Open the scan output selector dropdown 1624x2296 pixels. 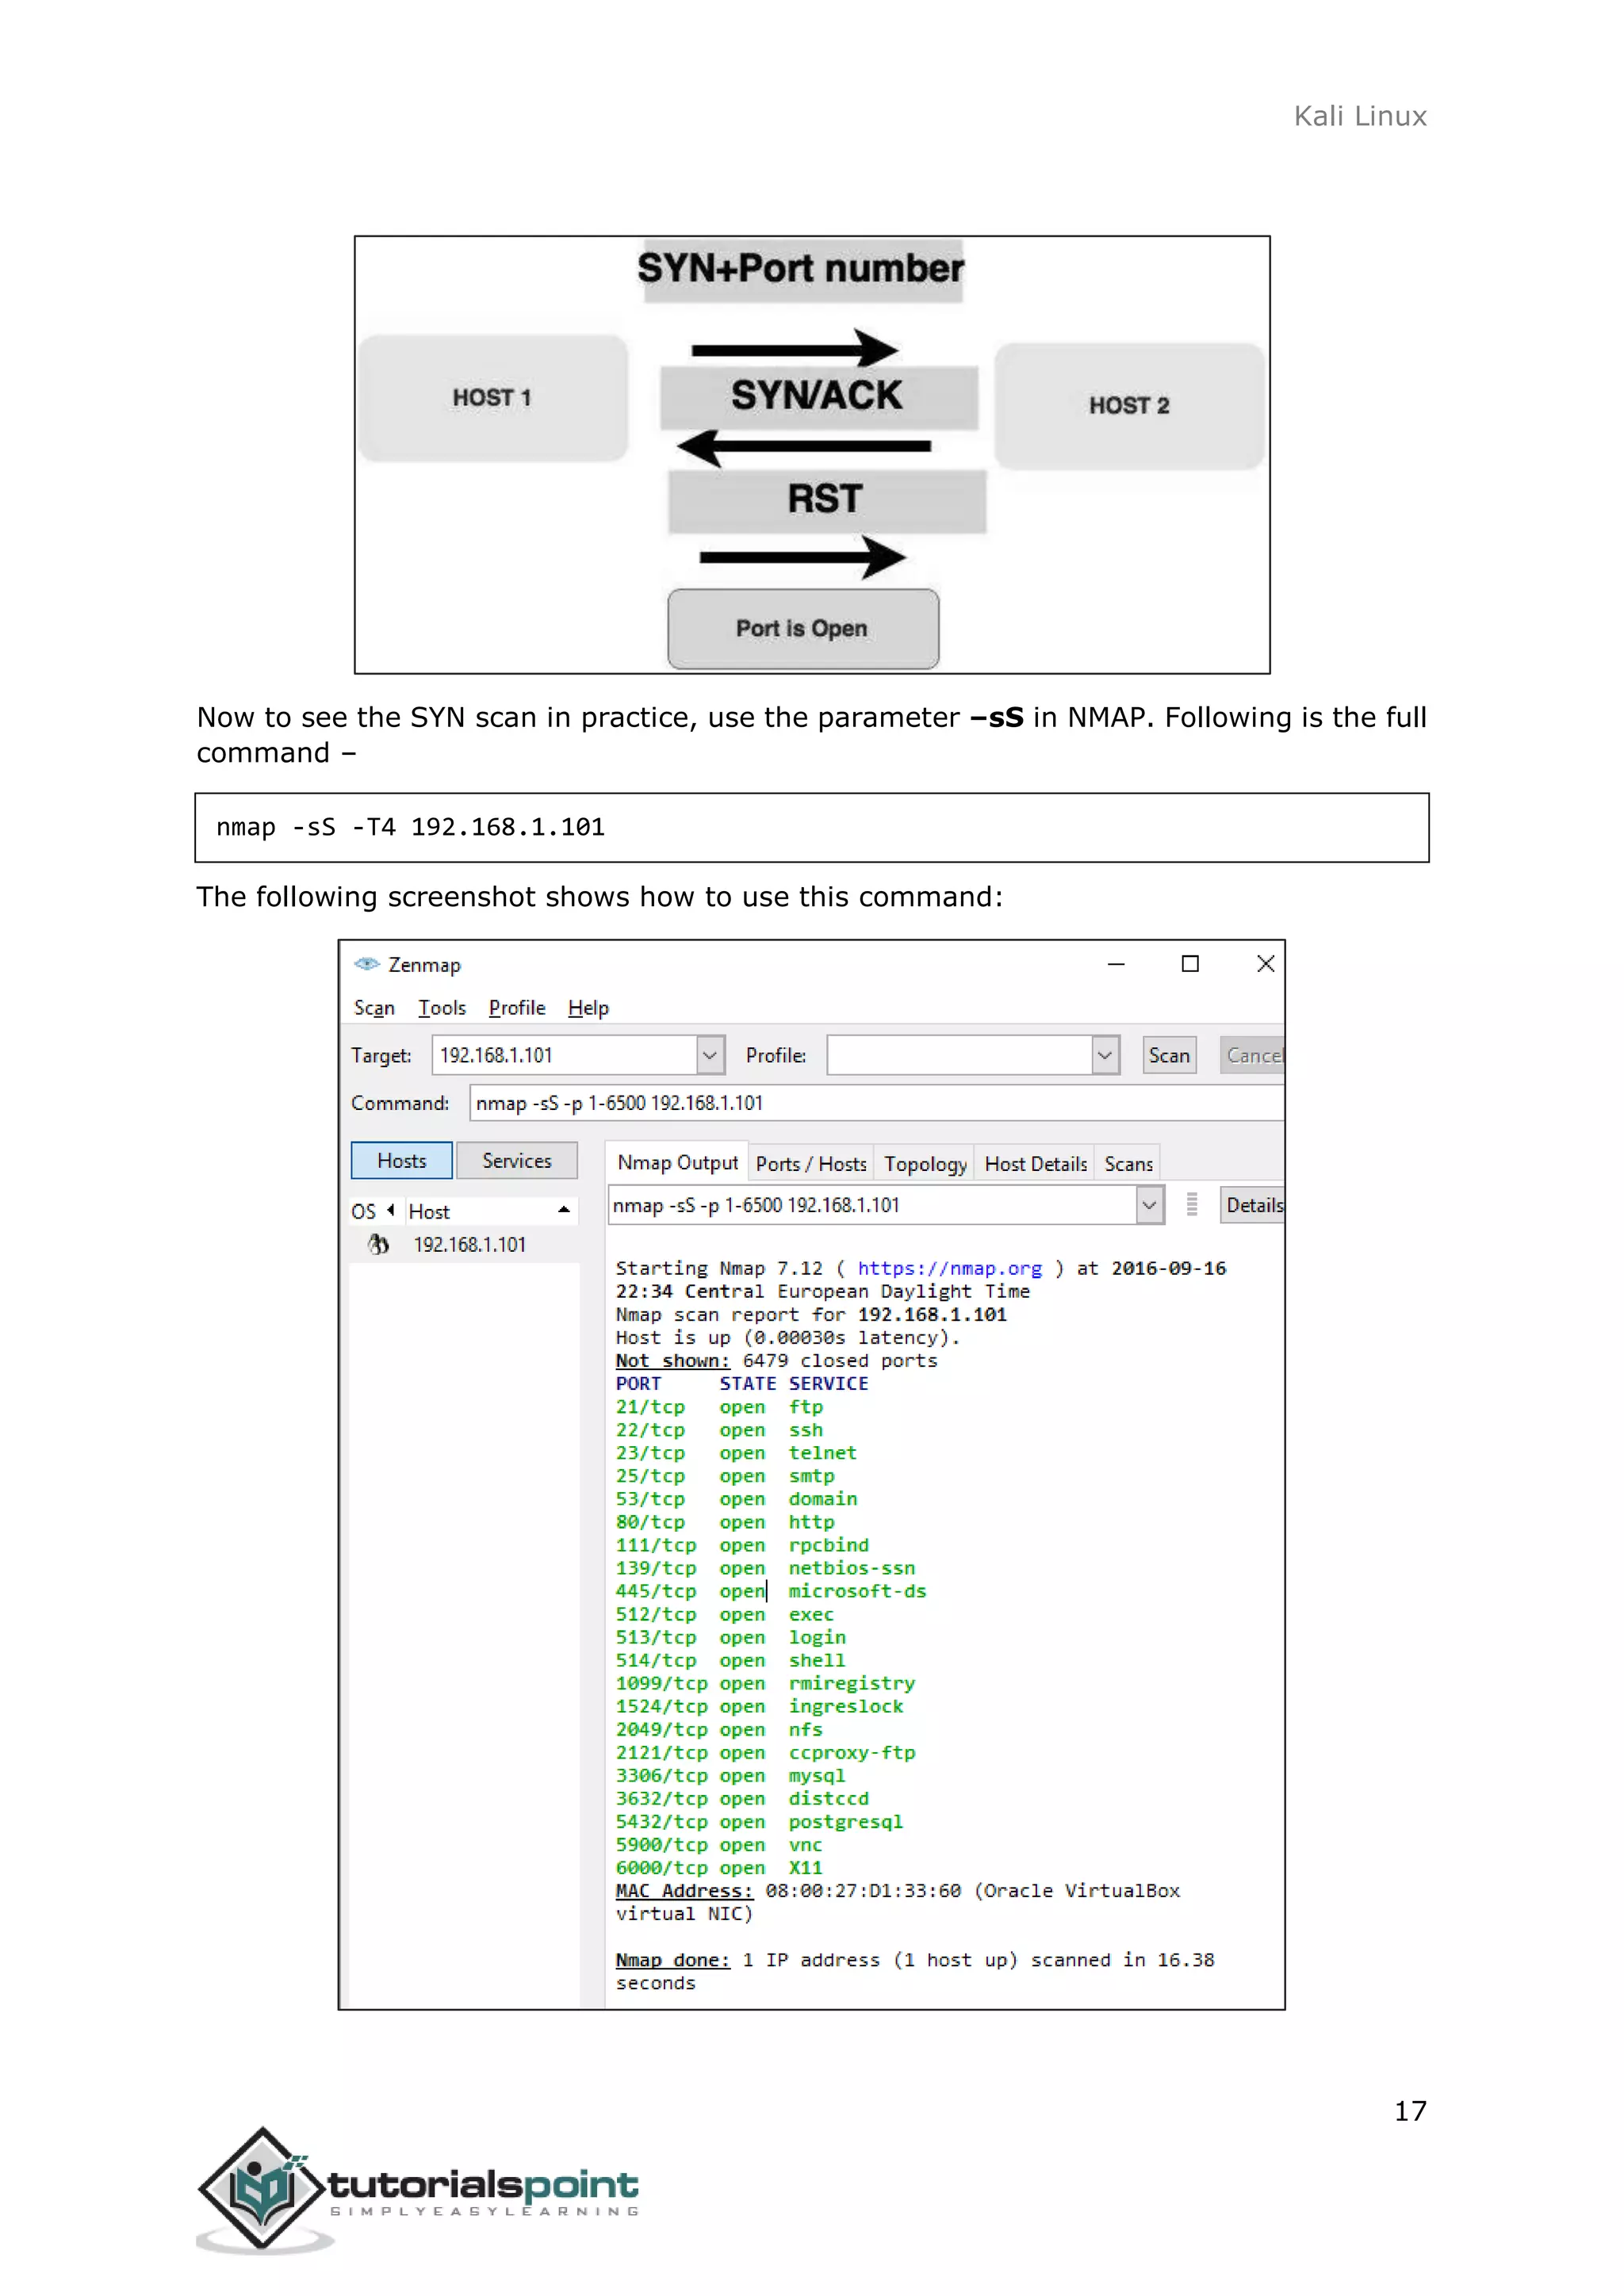pos(1149,1205)
